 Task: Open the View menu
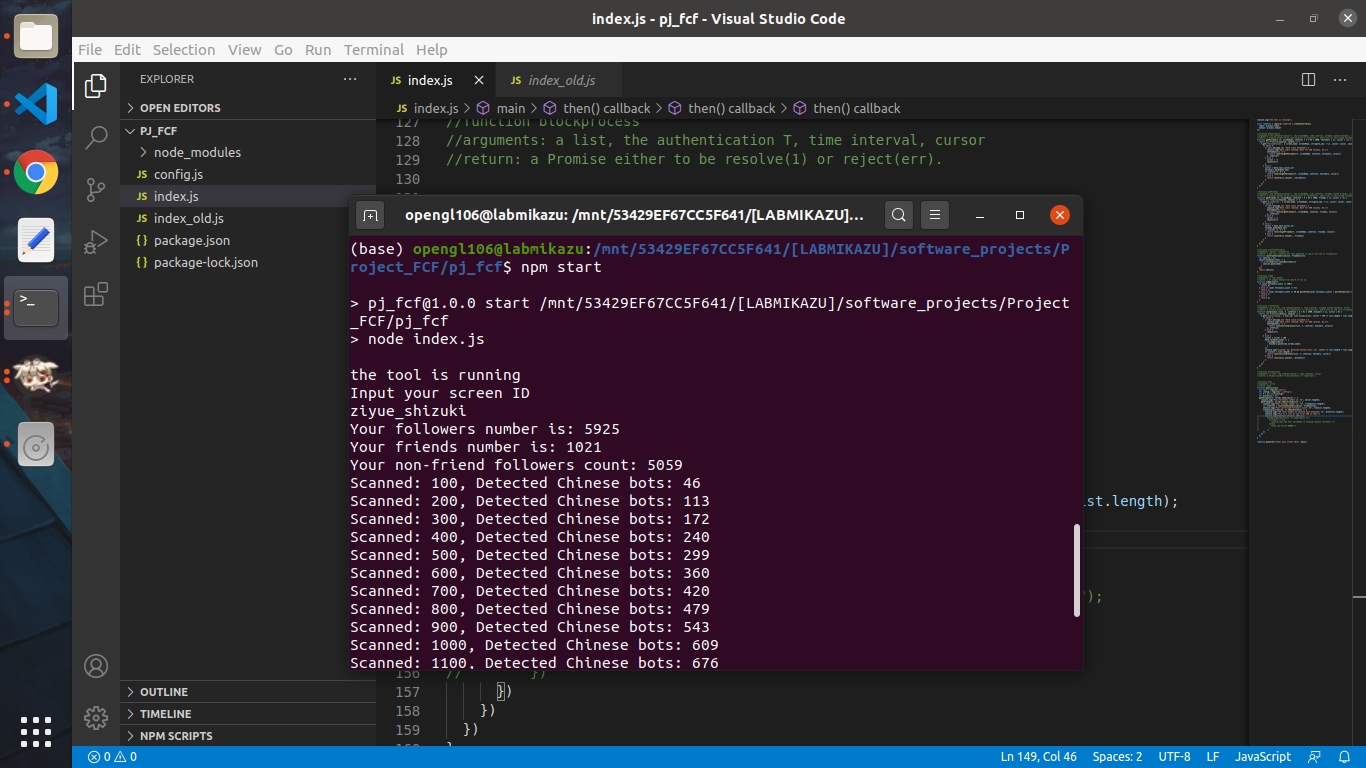pos(244,50)
